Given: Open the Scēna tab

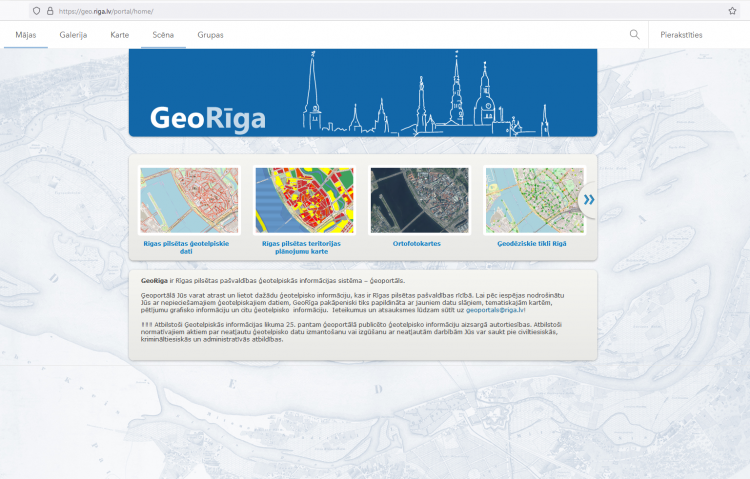Looking at the screenshot, I should coord(163,35).
